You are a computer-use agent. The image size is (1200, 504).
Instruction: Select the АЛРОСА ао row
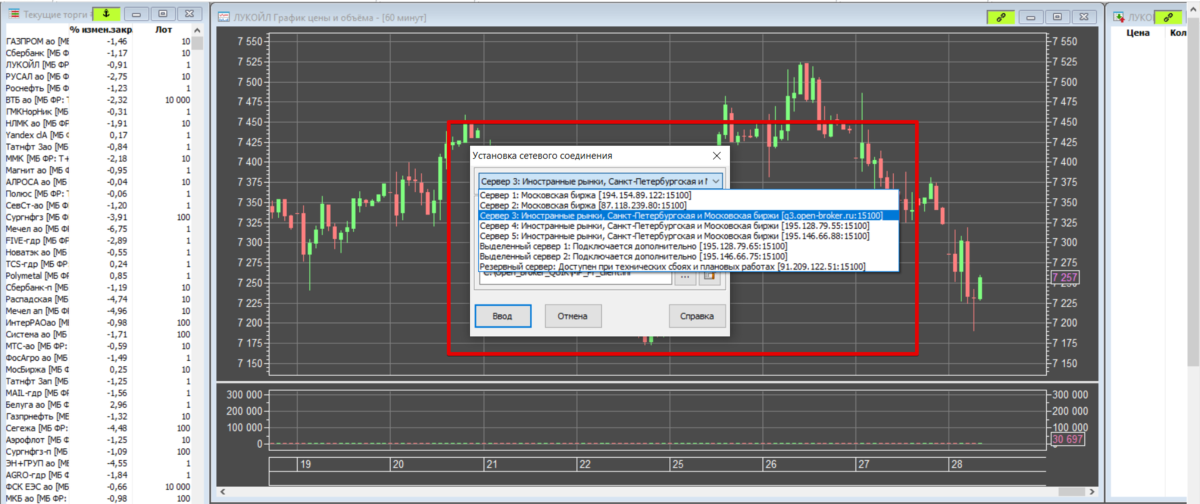point(98,182)
